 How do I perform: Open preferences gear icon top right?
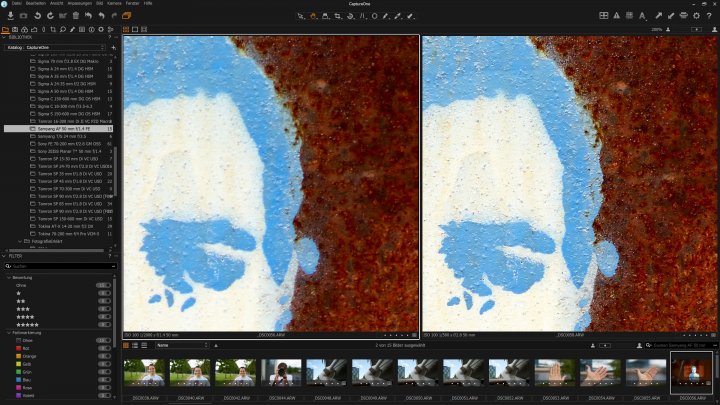coord(697,16)
